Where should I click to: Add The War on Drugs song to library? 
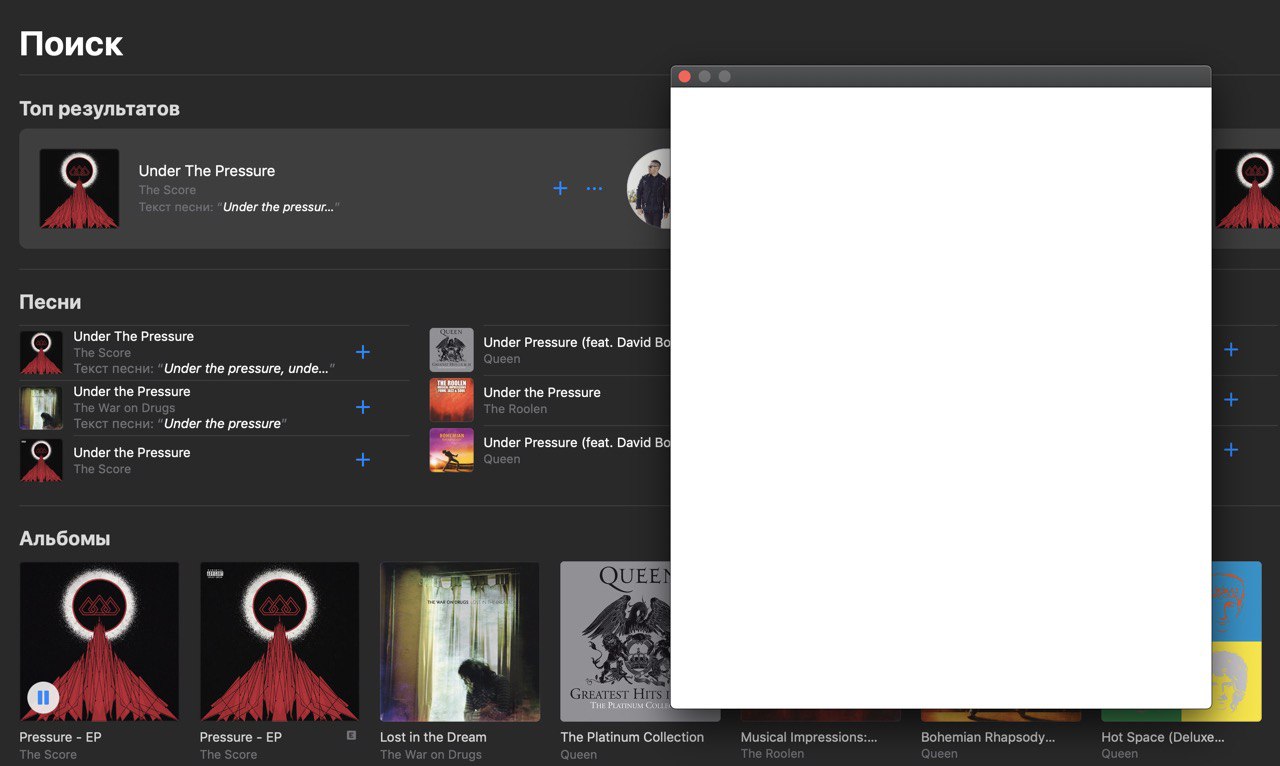coord(363,407)
